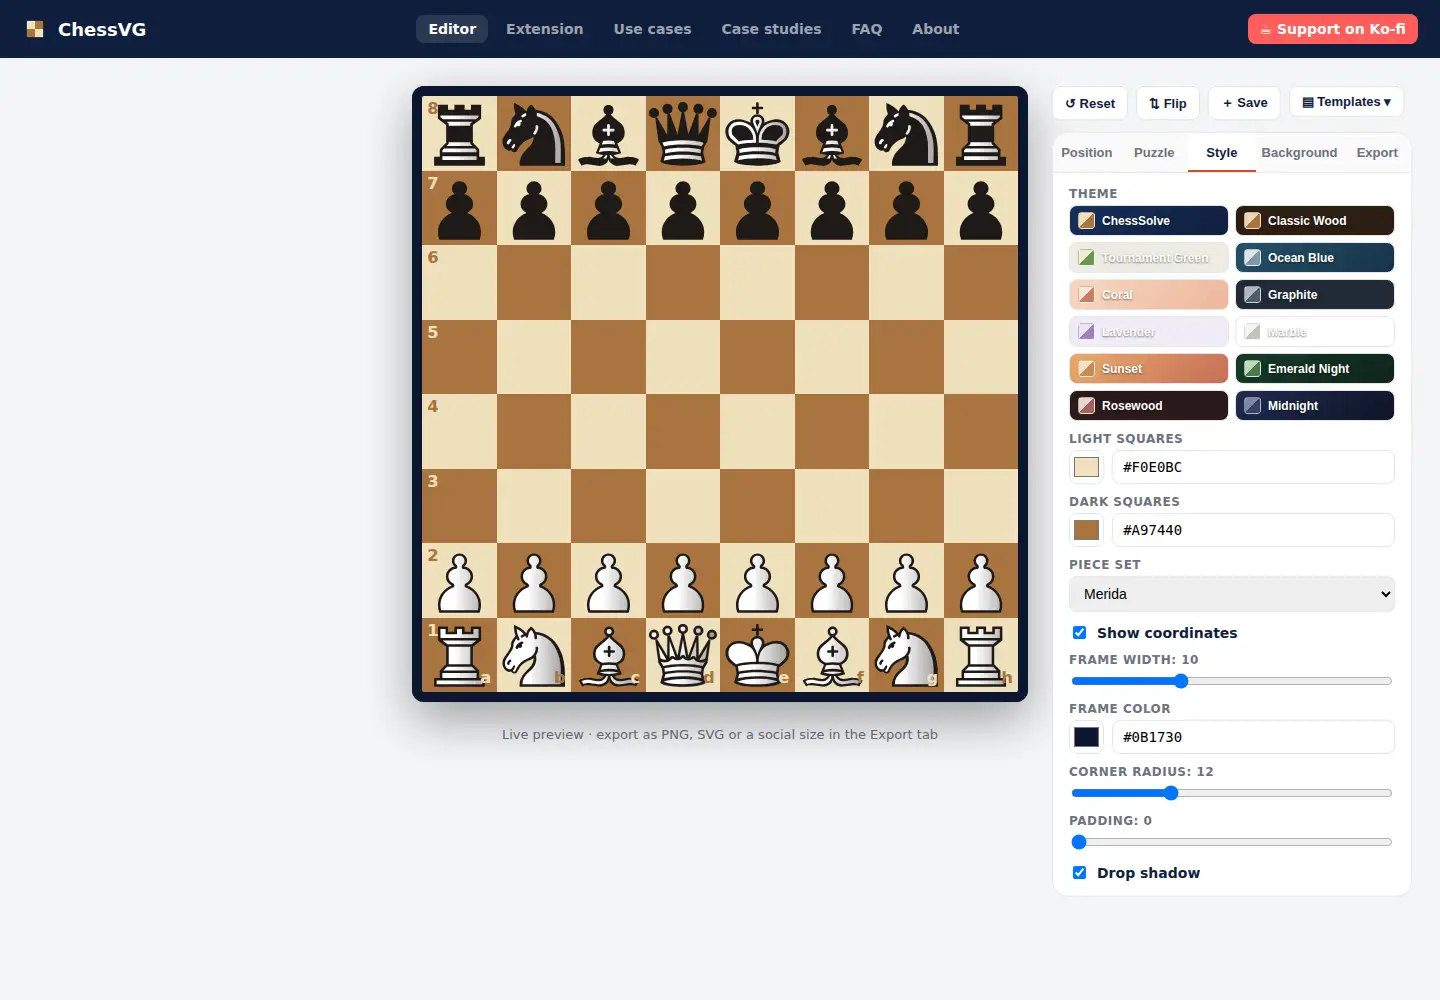Select the black king on e8

(x=757, y=133)
